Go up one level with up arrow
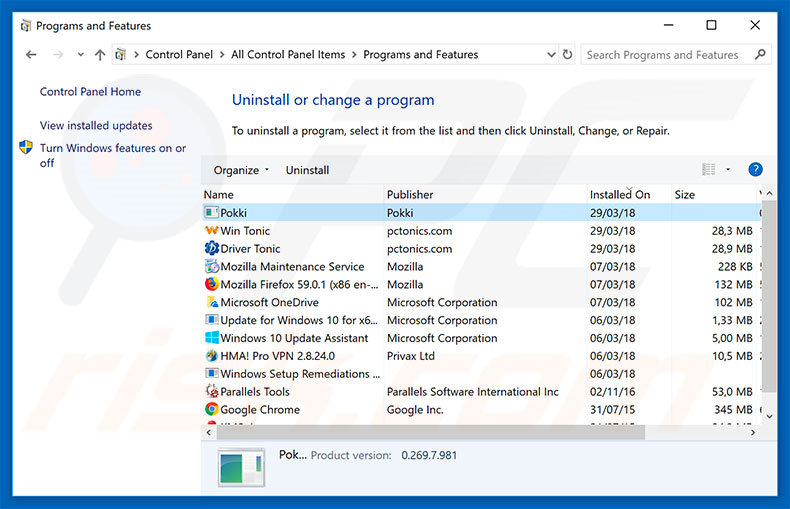 pyautogui.click(x=100, y=54)
